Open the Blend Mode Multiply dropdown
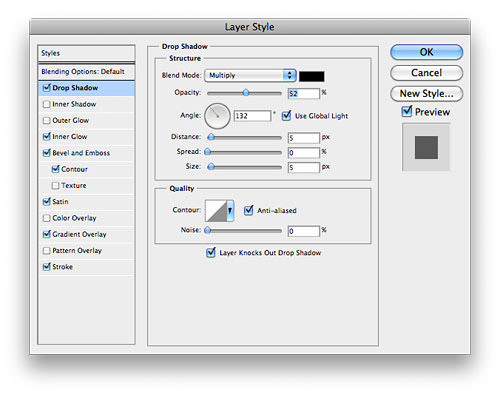The width and height of the screenshot is (500, 395). pos(250,75)
